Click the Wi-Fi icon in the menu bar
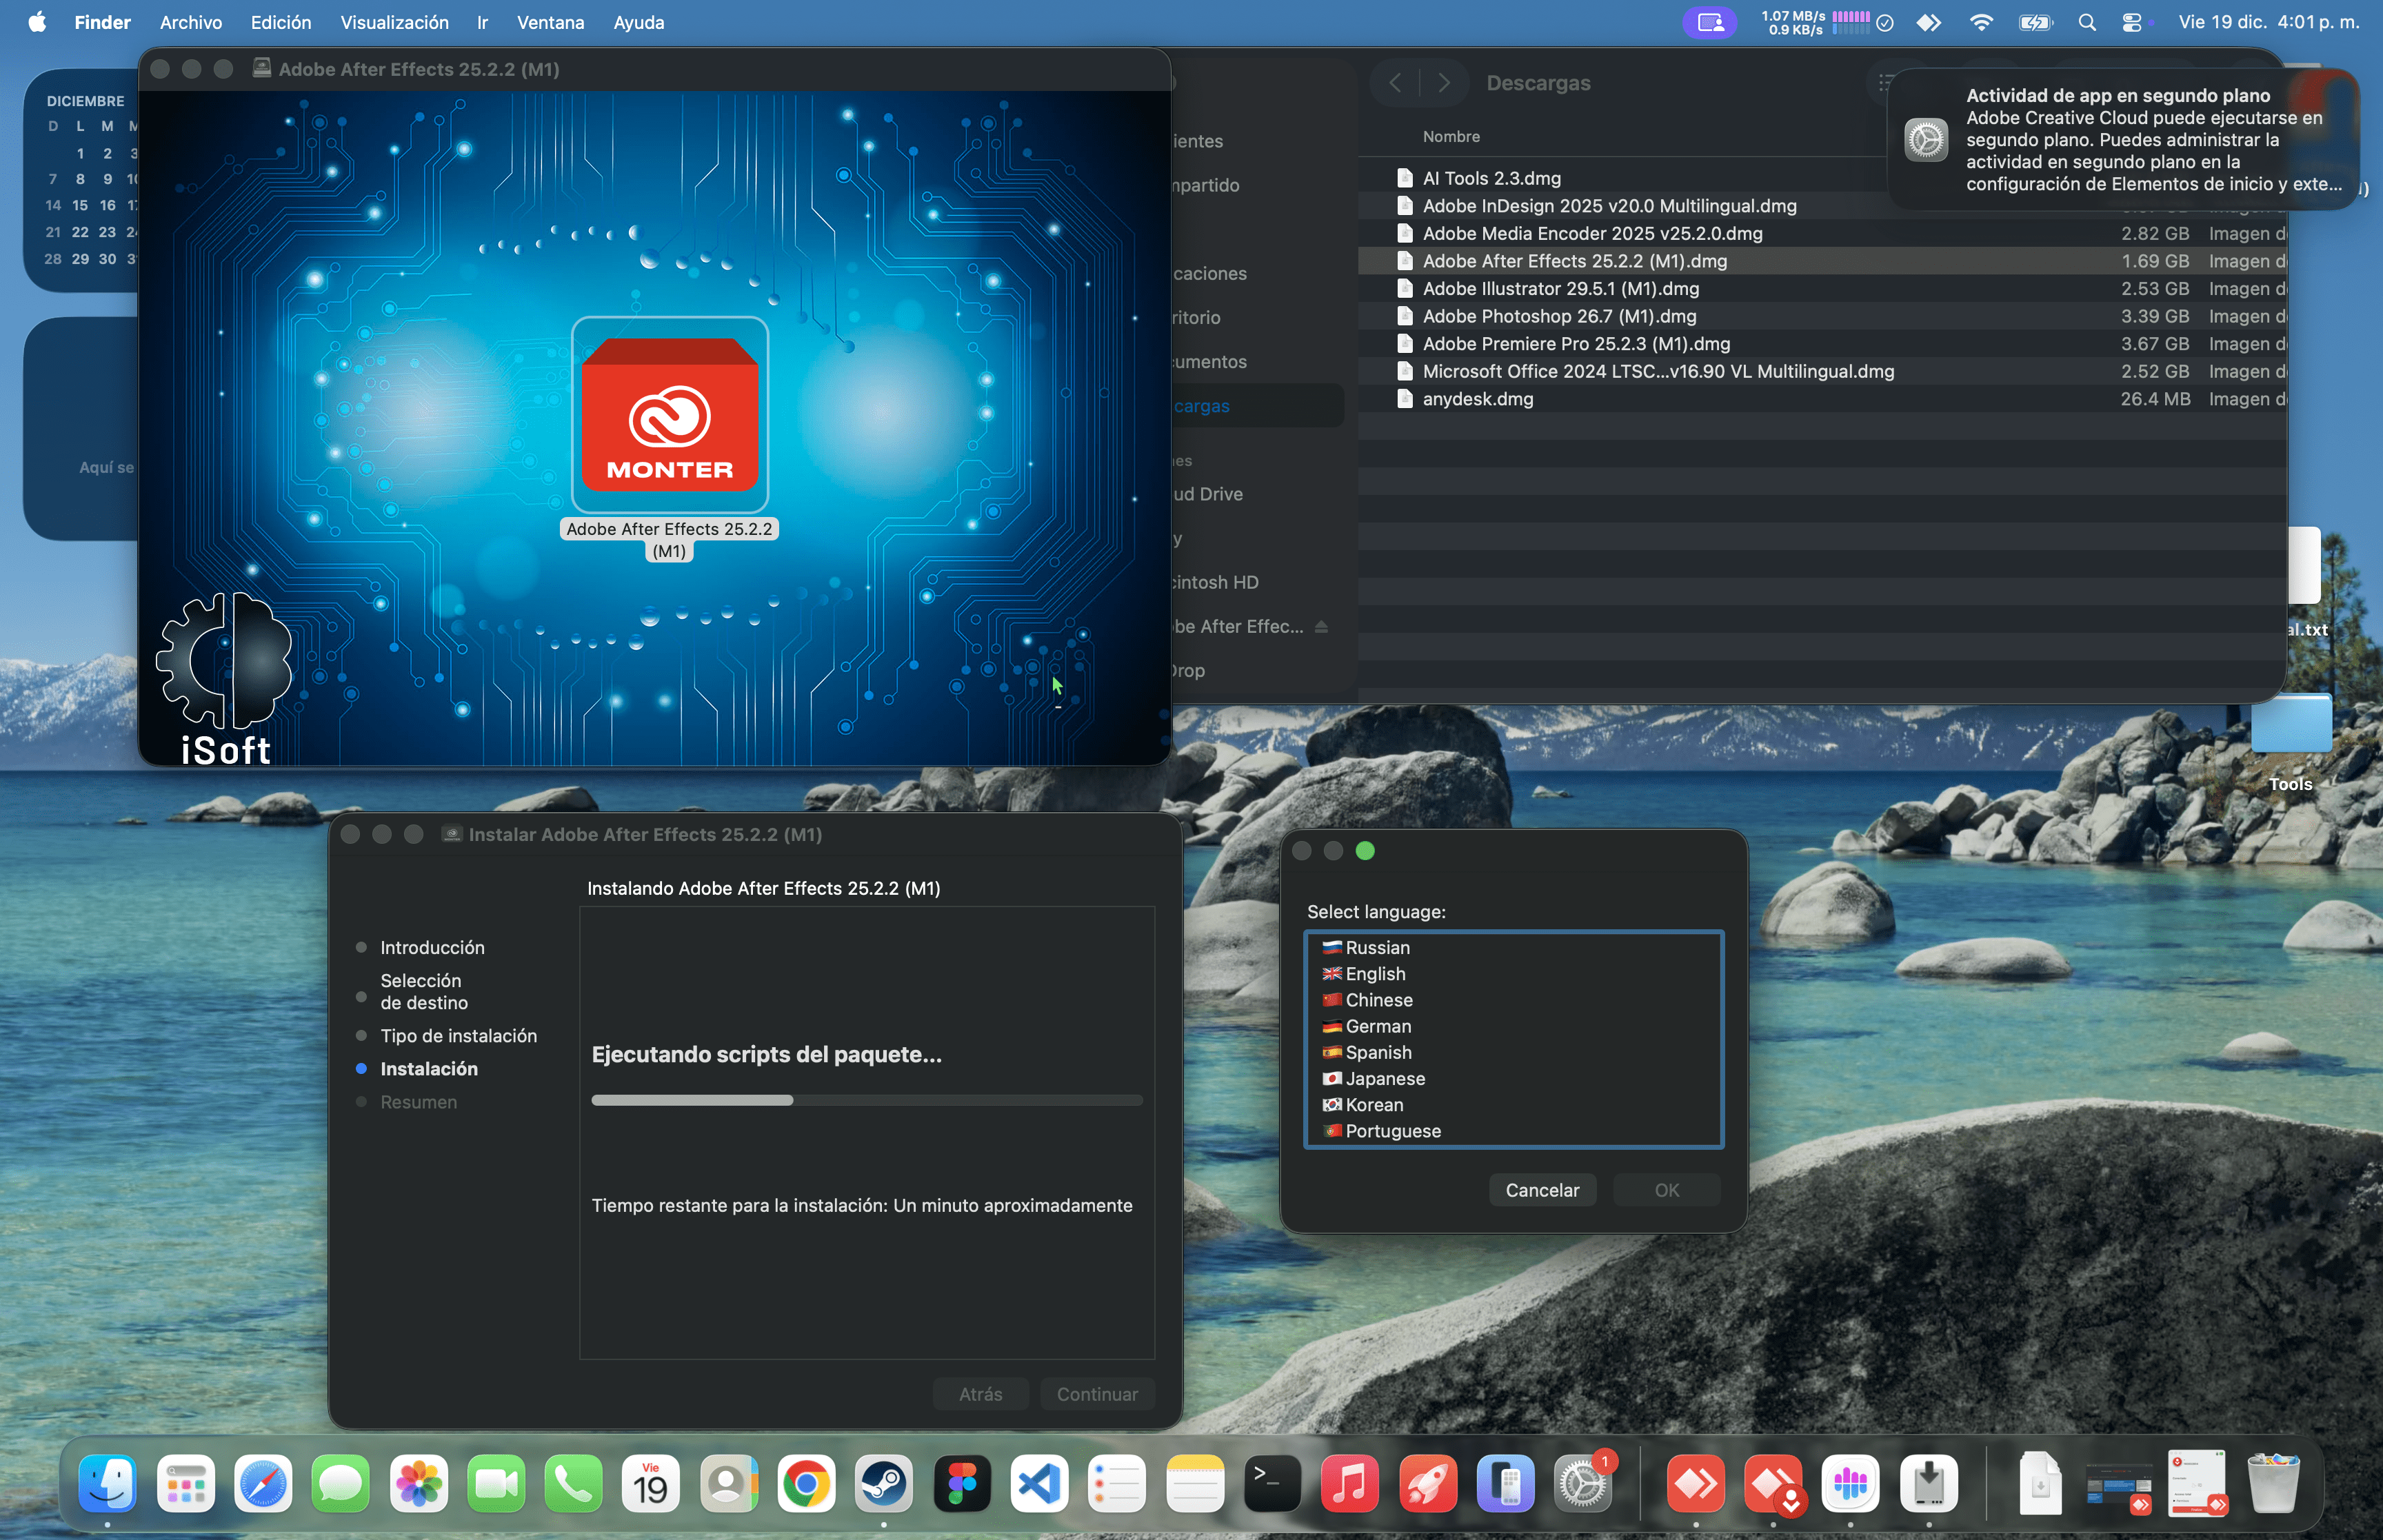Image resolution: width=2383 pixels, height=1540 pixels. pyautogui.click(x=1981, y=22)
